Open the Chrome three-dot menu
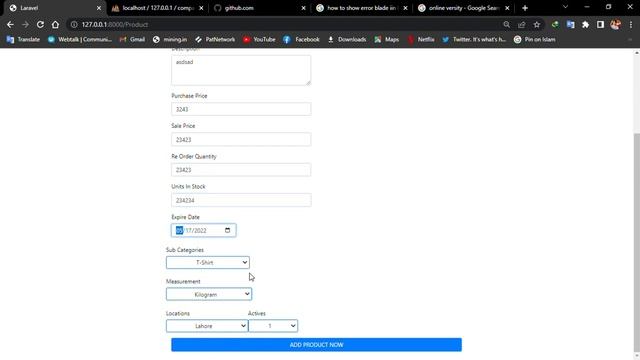 tap(631, 24)
